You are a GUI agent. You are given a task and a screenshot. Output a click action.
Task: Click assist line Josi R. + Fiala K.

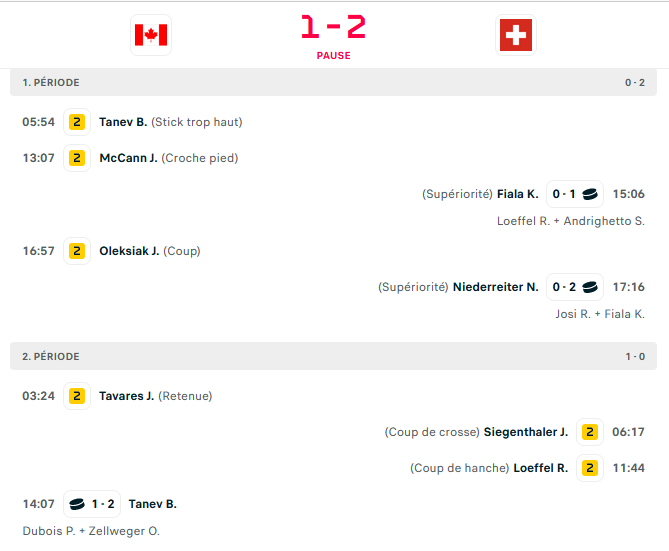600,314
